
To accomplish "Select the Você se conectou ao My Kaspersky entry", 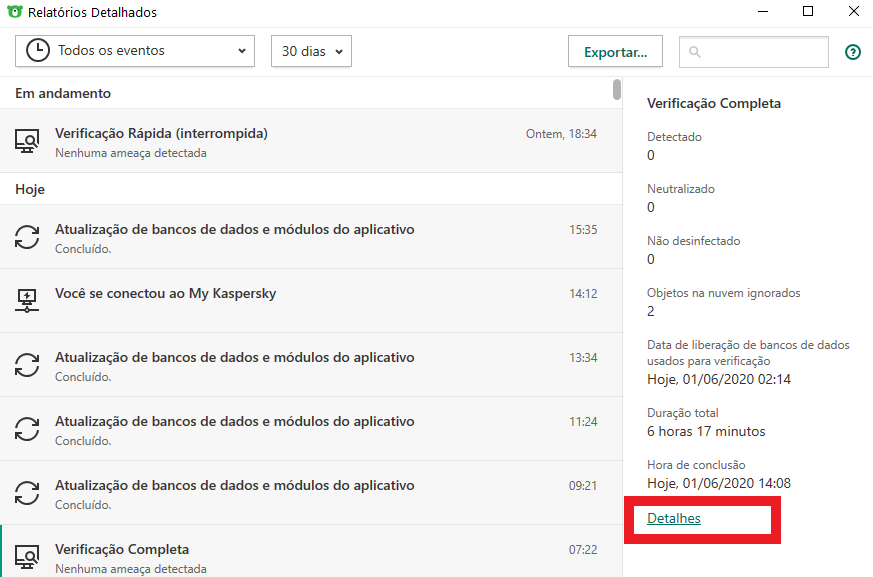I will pyautogui.click(x=311, y=301).
